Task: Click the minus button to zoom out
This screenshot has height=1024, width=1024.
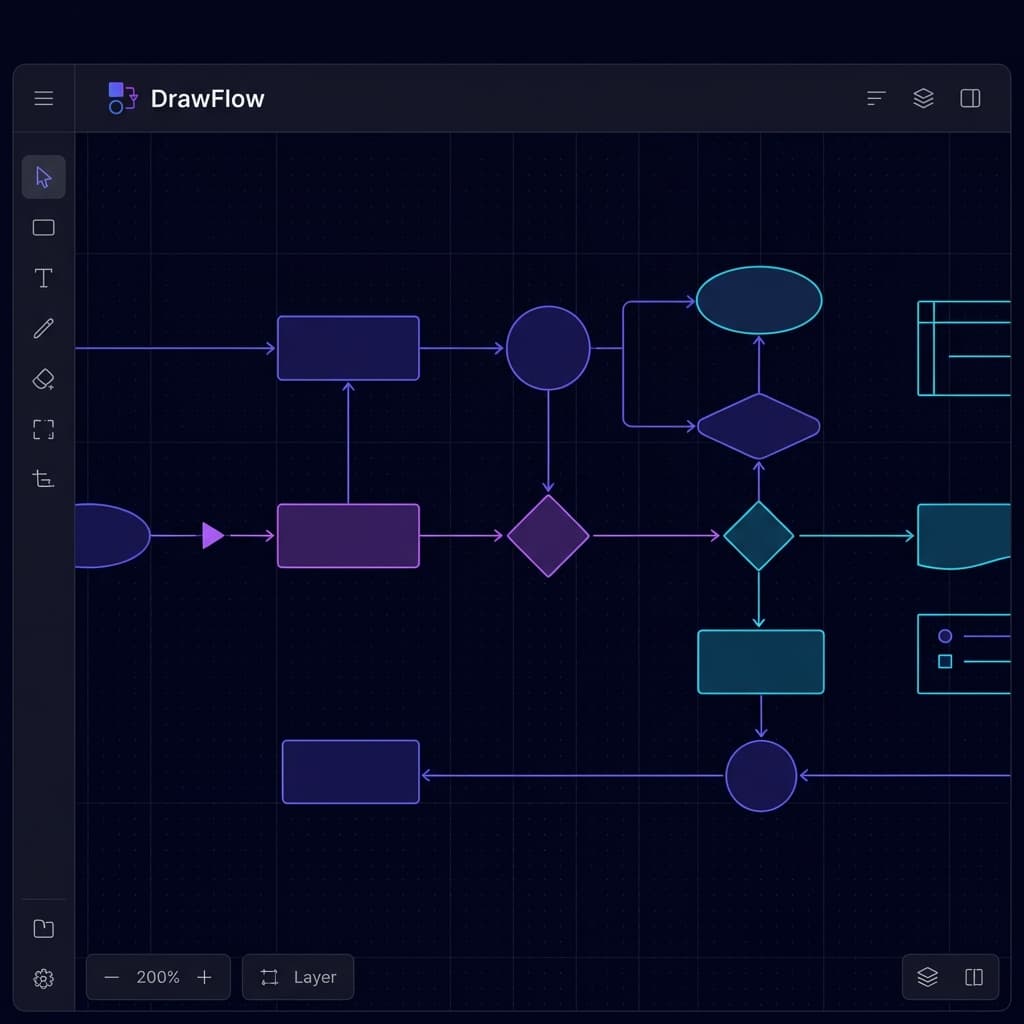Action: point(112,977)
